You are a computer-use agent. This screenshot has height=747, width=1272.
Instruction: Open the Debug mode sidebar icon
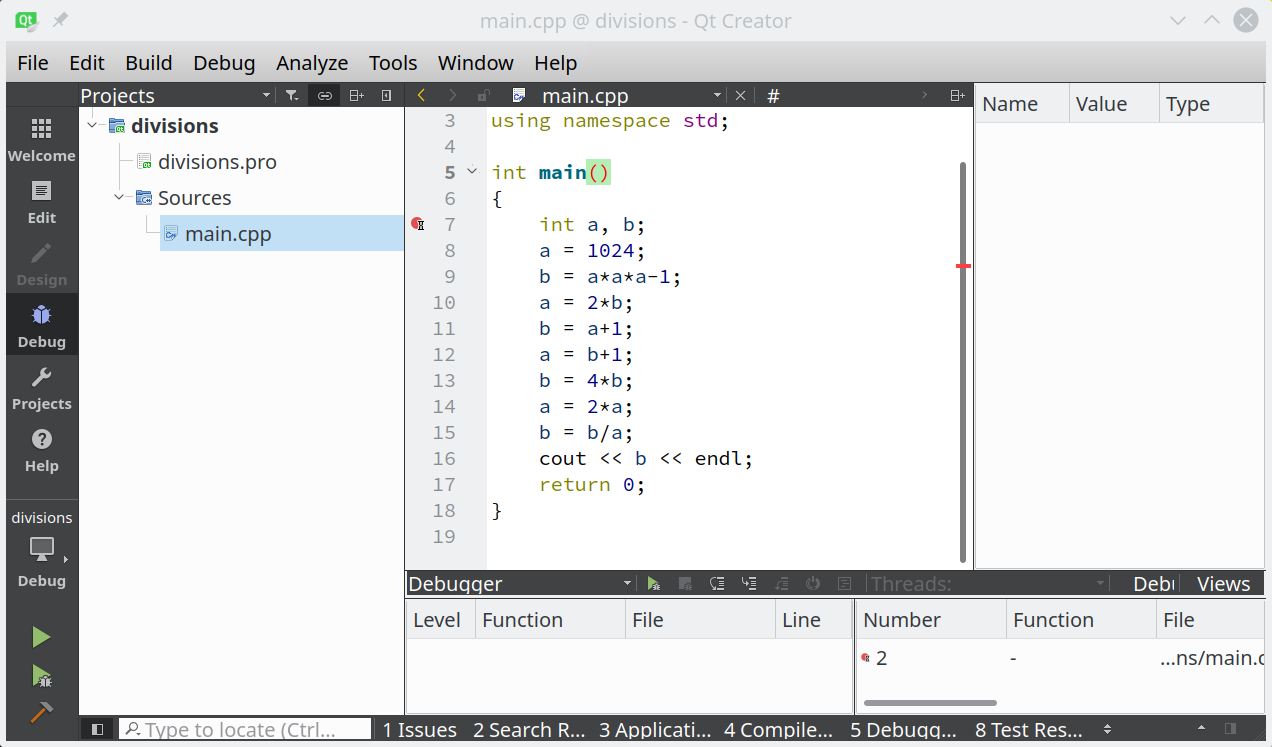tap(41, 326)
